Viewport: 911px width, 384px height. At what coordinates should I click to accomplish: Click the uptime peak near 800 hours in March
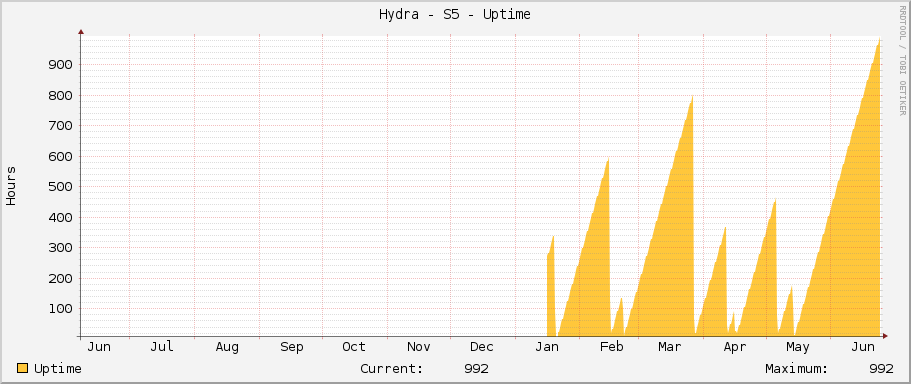(x=692, y=98)
